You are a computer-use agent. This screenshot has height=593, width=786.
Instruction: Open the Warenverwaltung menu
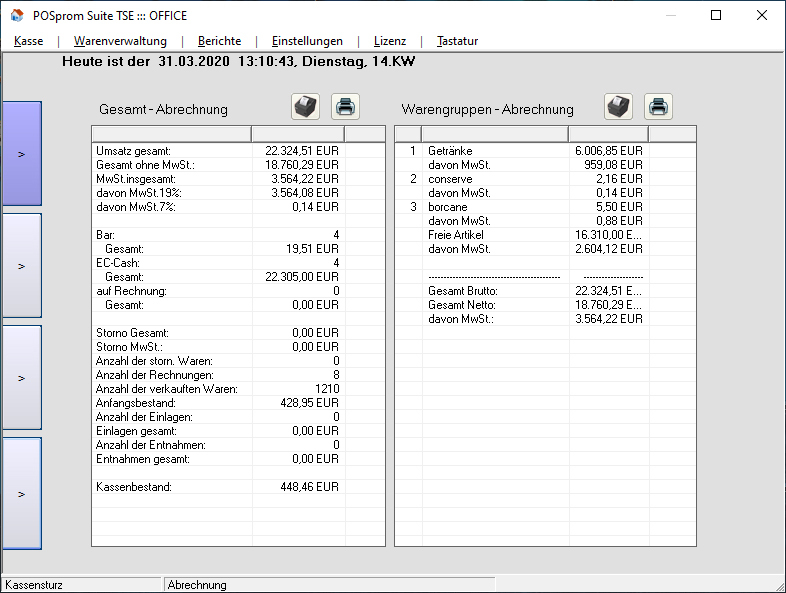pyautogui.click(x=120, y=41)
